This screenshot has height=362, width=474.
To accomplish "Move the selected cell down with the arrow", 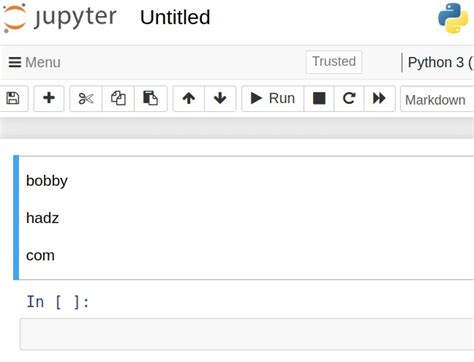I will (220, 99).
